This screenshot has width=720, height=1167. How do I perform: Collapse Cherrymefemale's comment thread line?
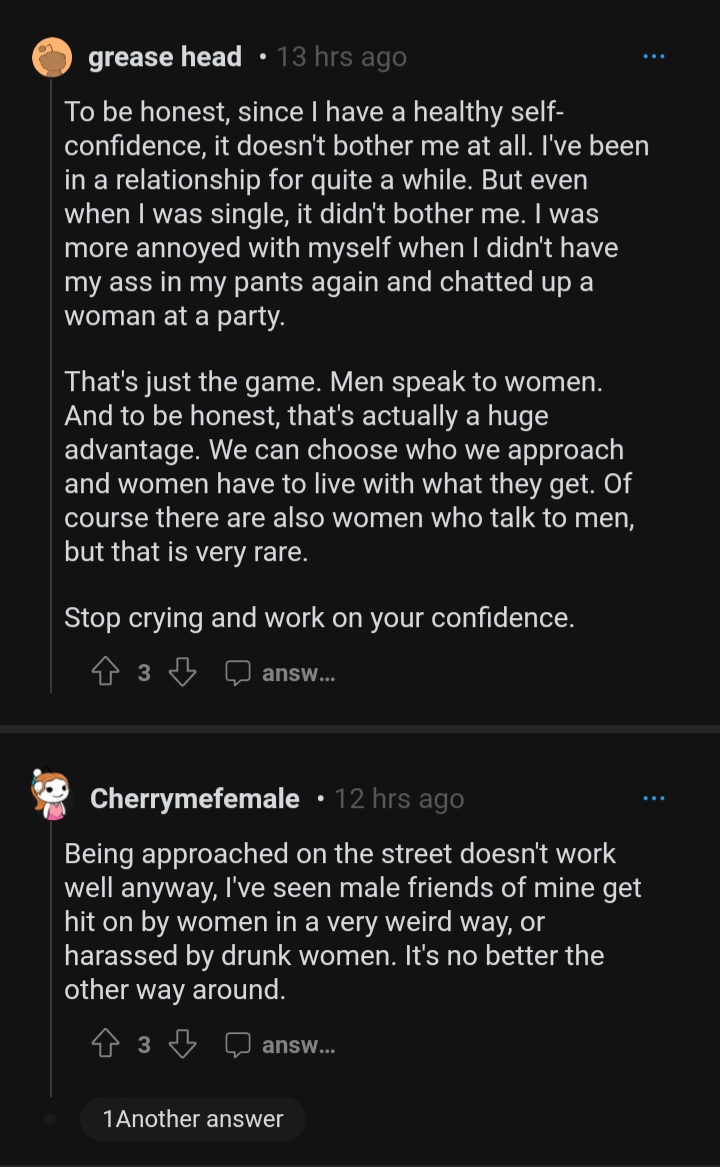click(x=51, y=959)
